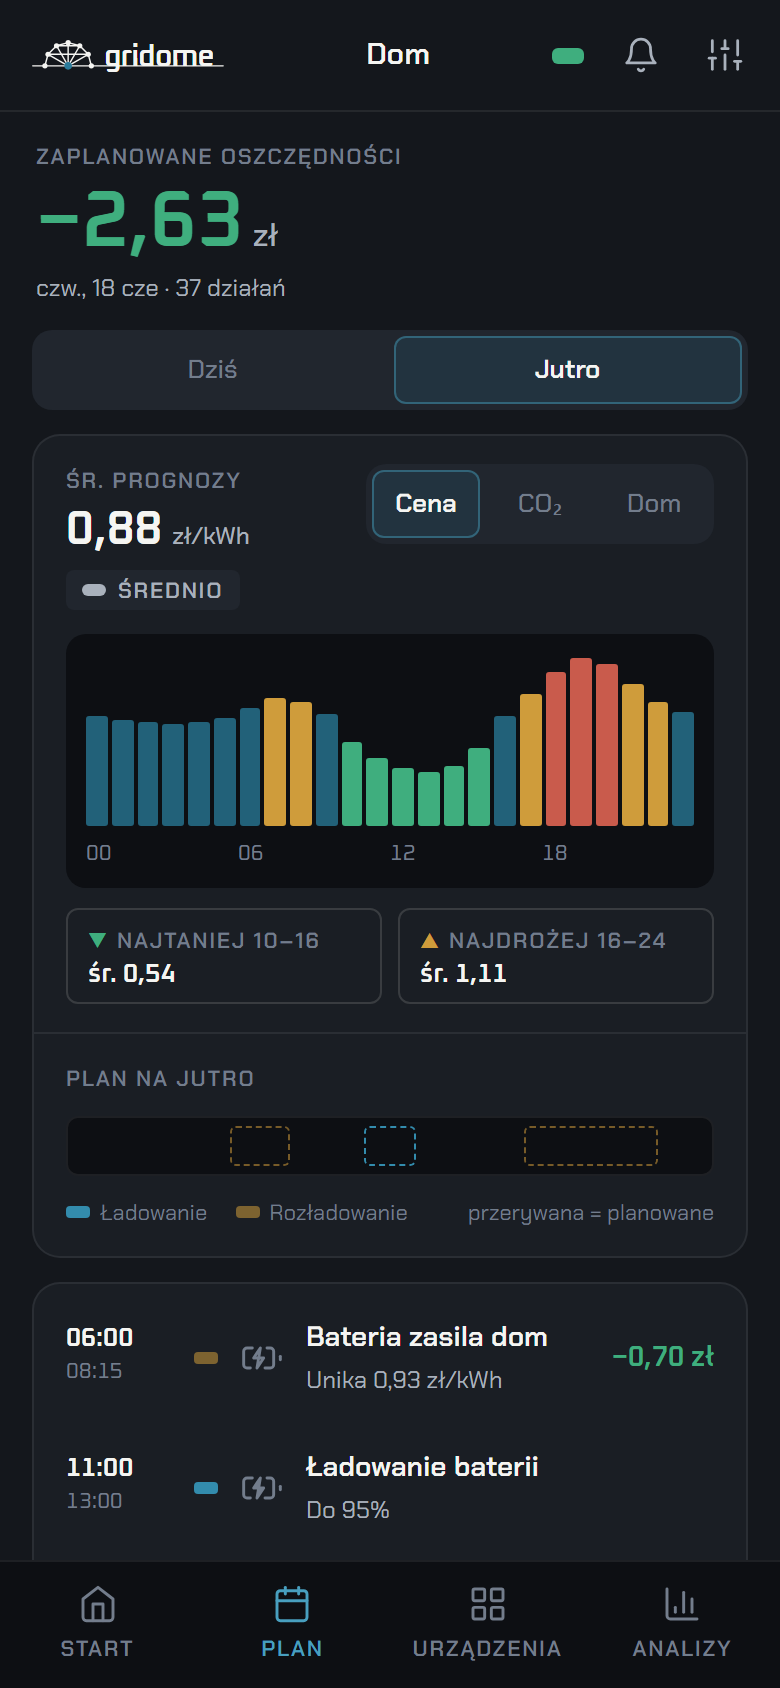Switch to the Jutro tab
This screenshot has width=780, height=1688.
click(x=567, y=370)
